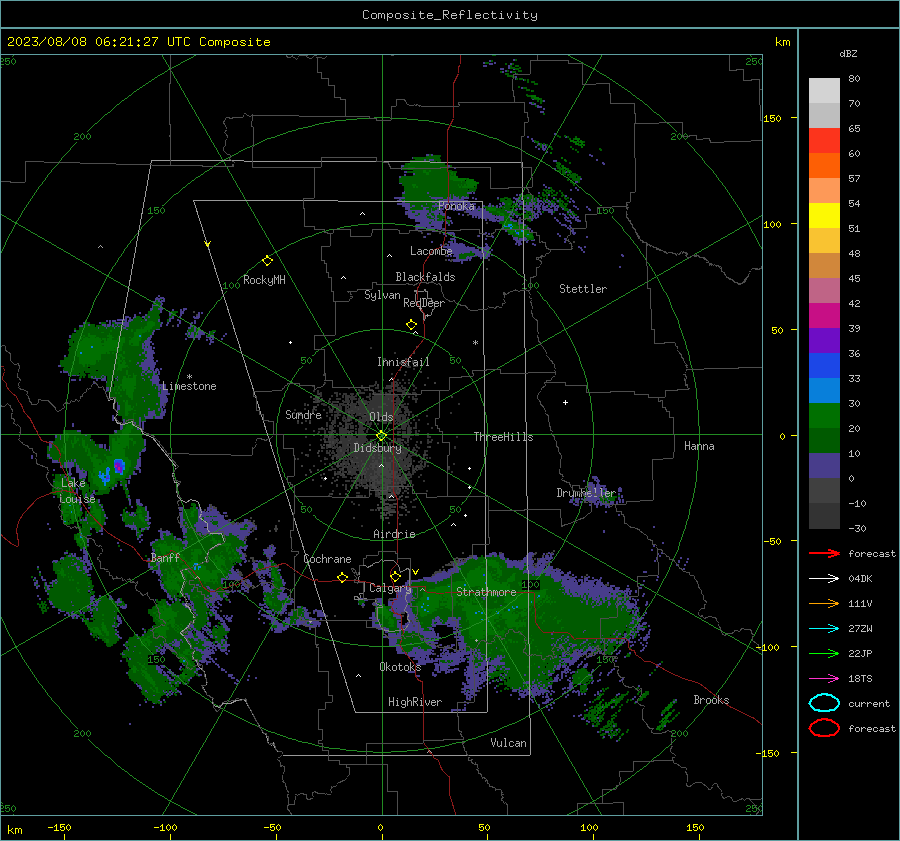This screenshot has height=841, width=900.
Task: Click the yellow diamond marker near Cochrane
Action: (342, 577)
